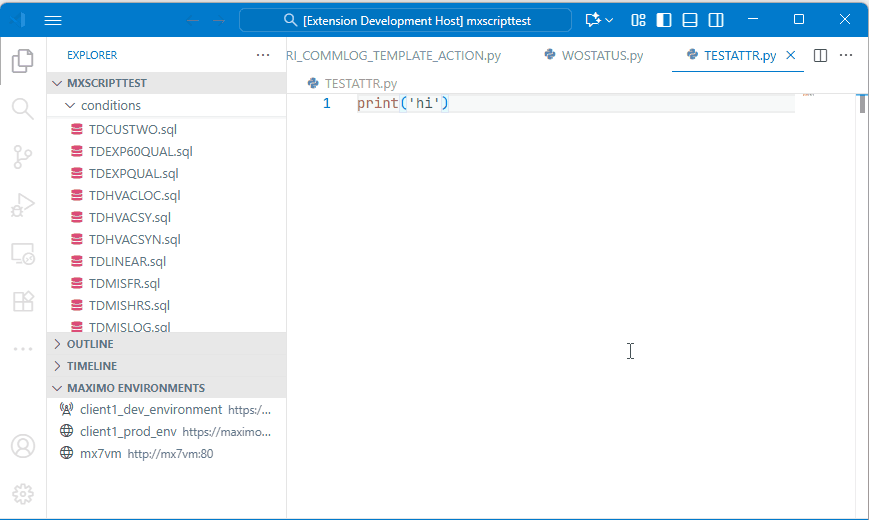Show additional views ellipsis in activity bar

(x=23, y=349)
